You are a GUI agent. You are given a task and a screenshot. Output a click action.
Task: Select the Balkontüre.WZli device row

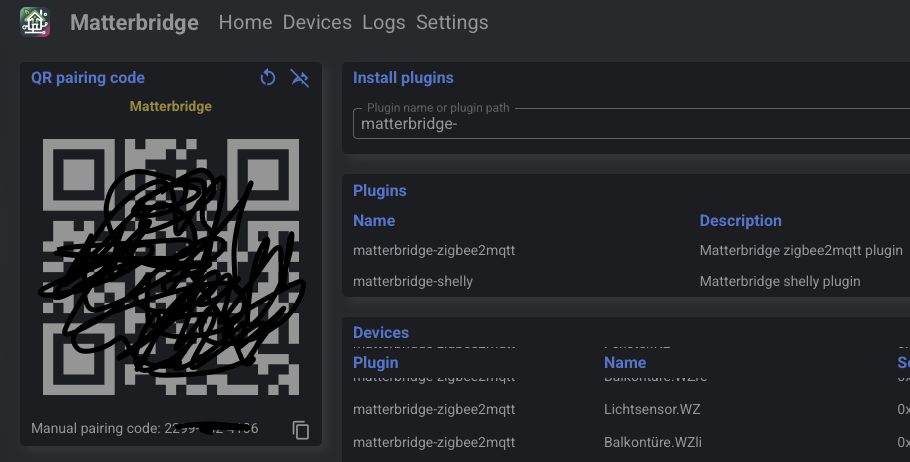click(x=653, y=441)
